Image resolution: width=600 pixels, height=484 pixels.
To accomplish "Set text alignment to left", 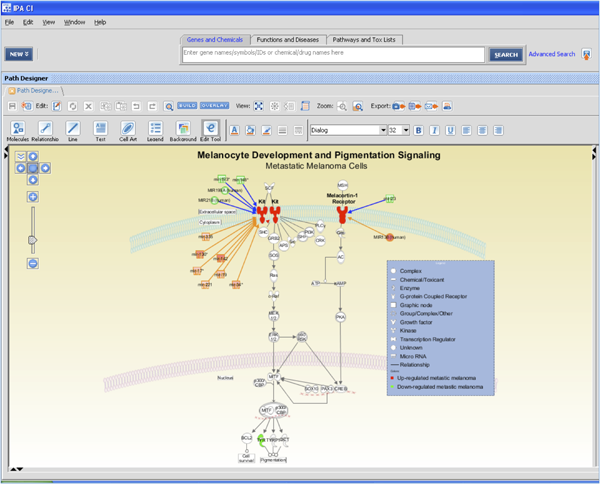I will click(x=466, y=130).
